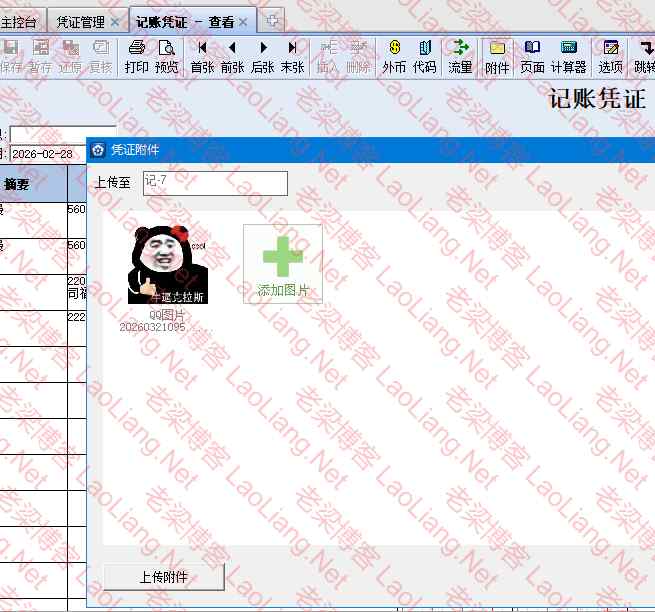Go to previous voucher with 前张
655x612 pixels.
232,57
